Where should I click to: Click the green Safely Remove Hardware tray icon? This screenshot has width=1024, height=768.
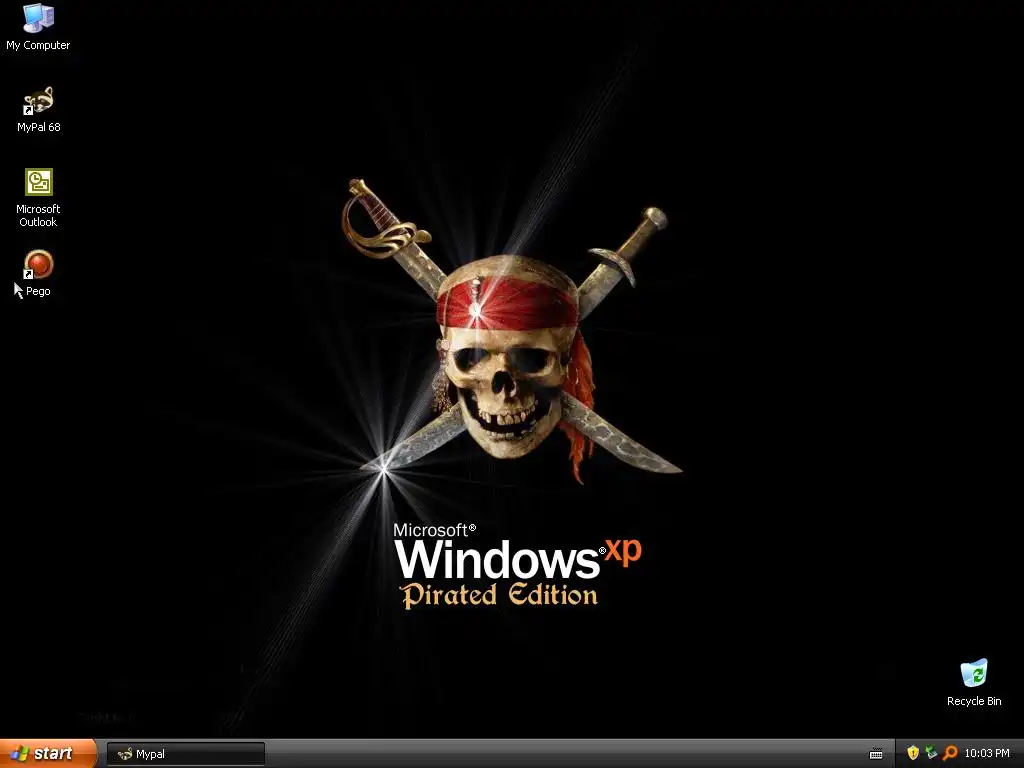tap(931, 753)
